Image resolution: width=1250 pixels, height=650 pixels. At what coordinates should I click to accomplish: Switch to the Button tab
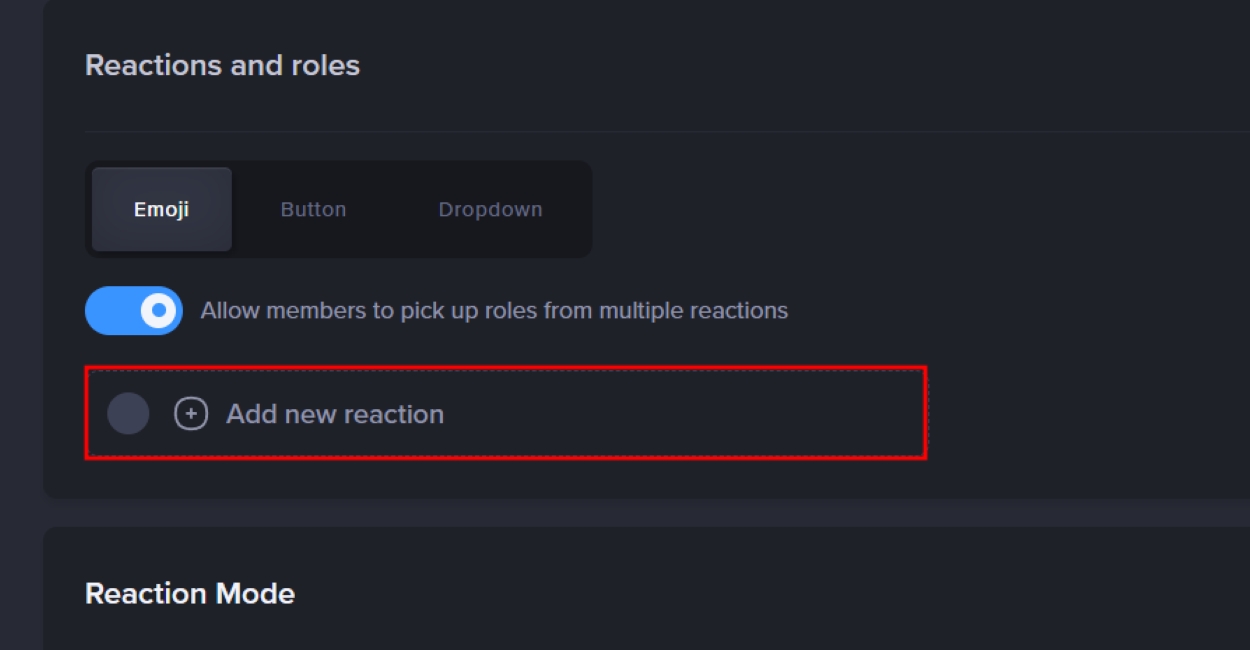click(312, 209)
